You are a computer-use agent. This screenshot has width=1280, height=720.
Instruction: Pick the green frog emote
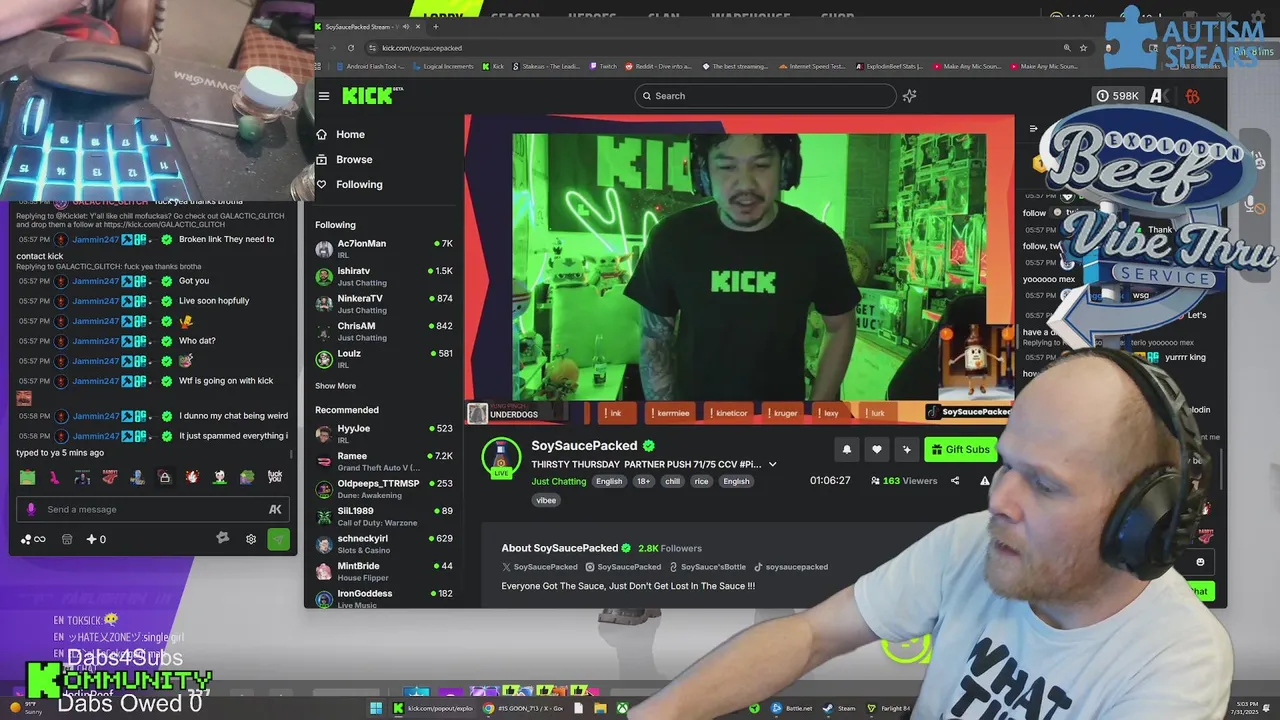(27, 477)
